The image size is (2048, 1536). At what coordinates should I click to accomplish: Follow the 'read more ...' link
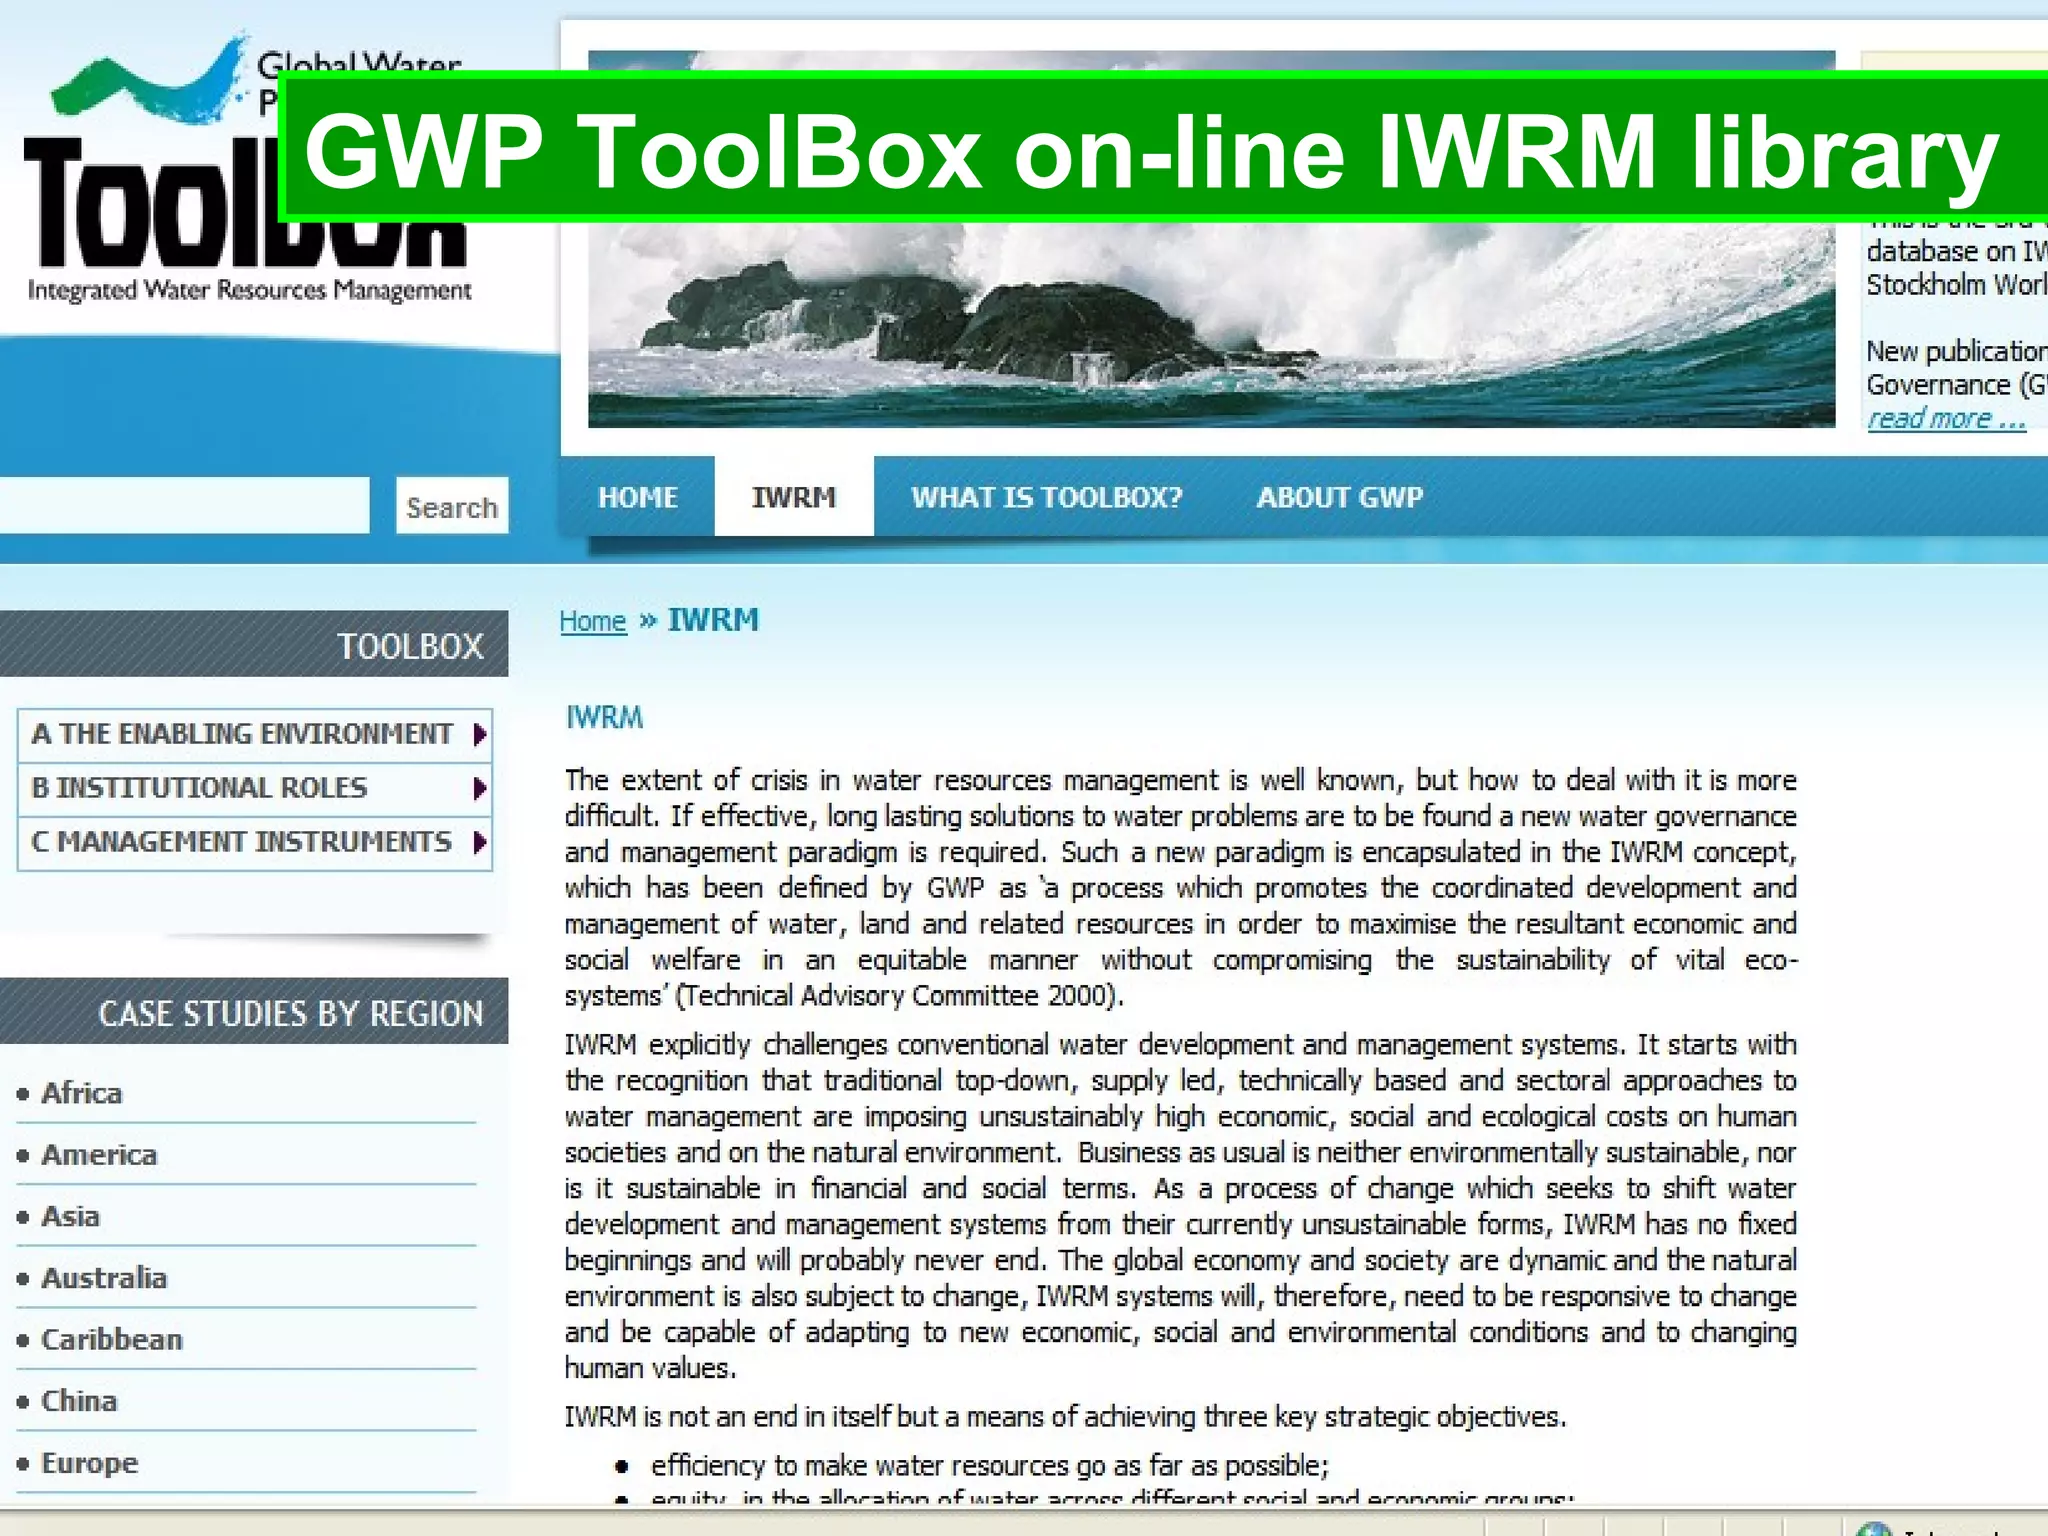1946,418
